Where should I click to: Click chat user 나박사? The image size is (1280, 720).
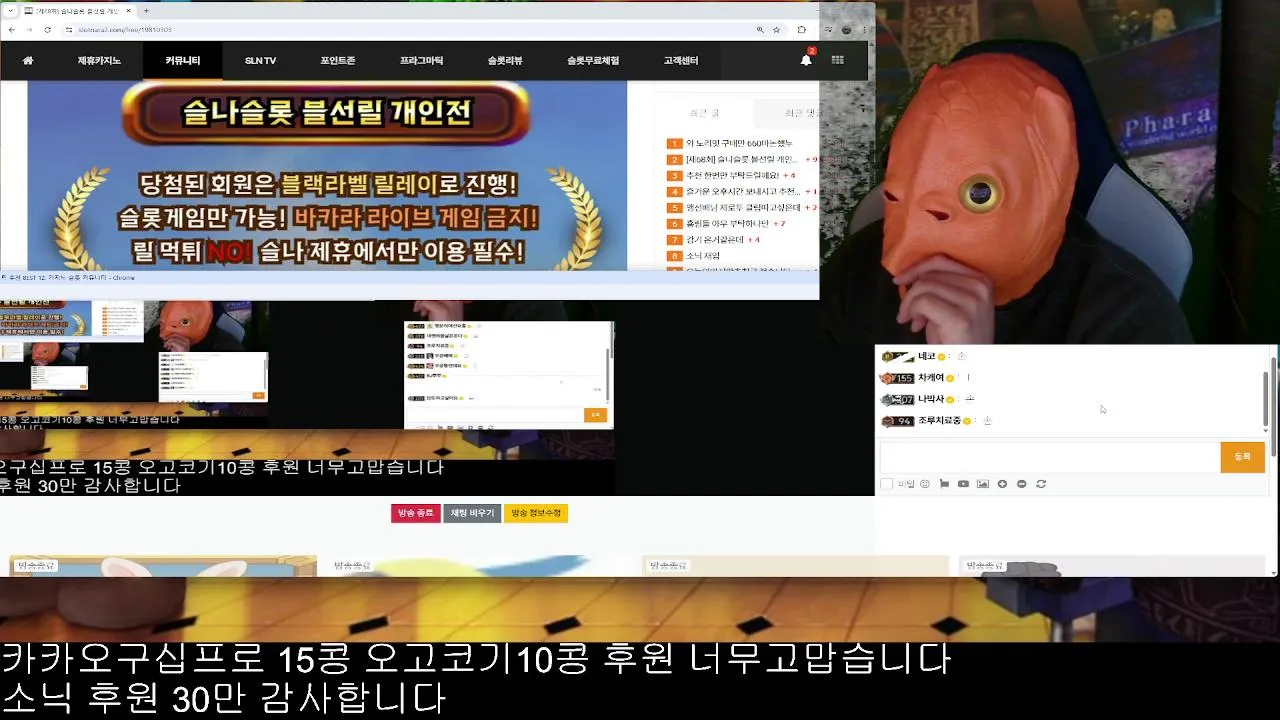pos(931,399)
